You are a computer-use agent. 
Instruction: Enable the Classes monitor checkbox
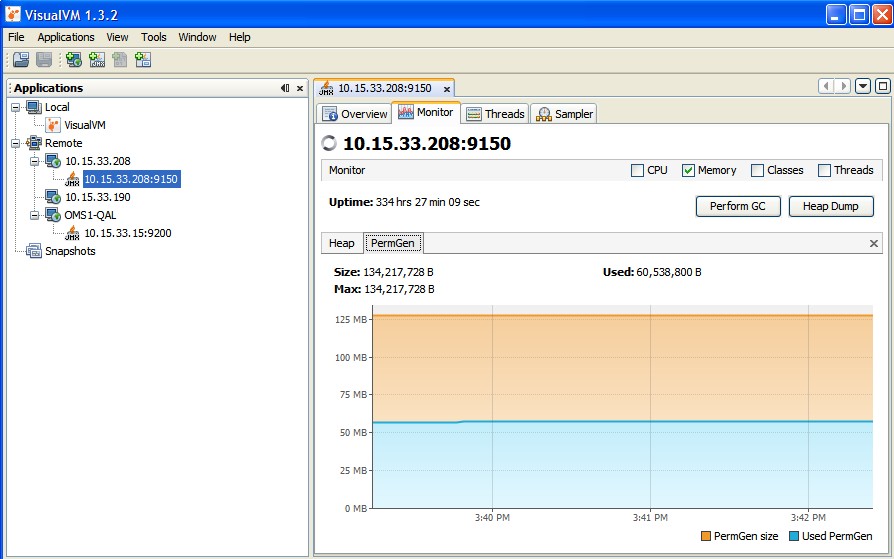coord(757,170)
